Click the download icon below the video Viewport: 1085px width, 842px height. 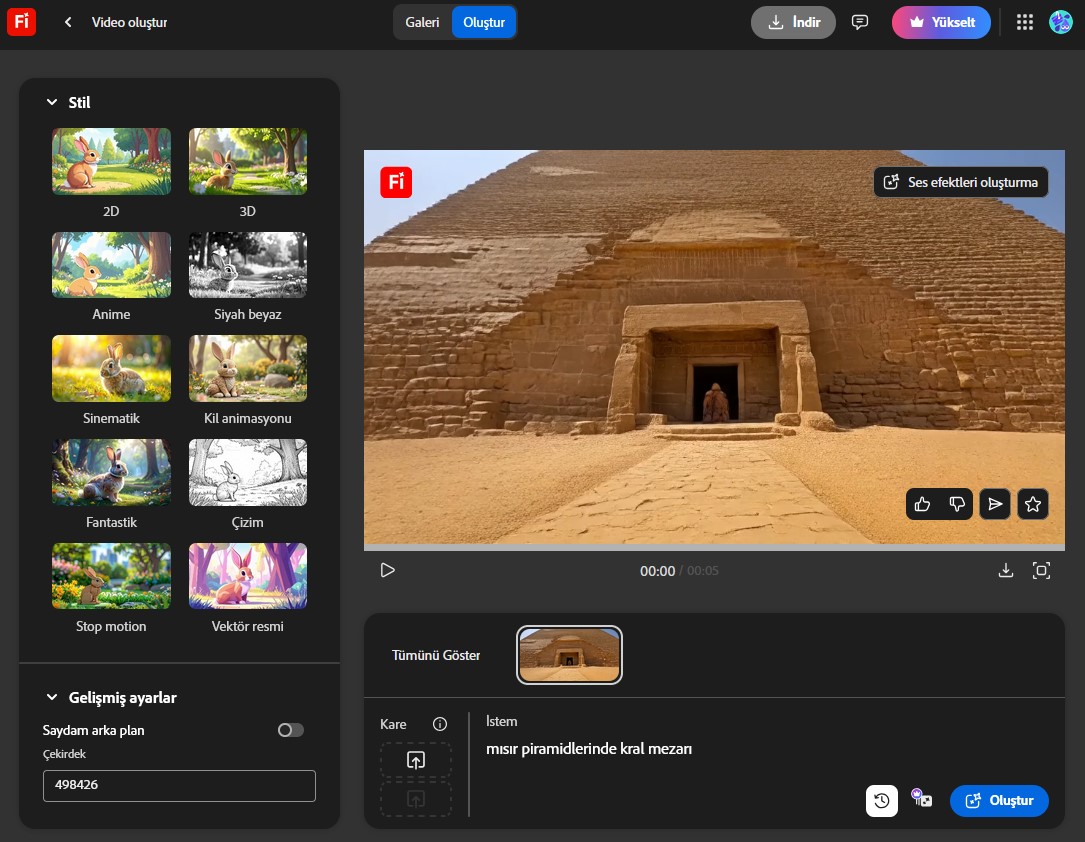pyautogui.click(x=1006, y=570)
